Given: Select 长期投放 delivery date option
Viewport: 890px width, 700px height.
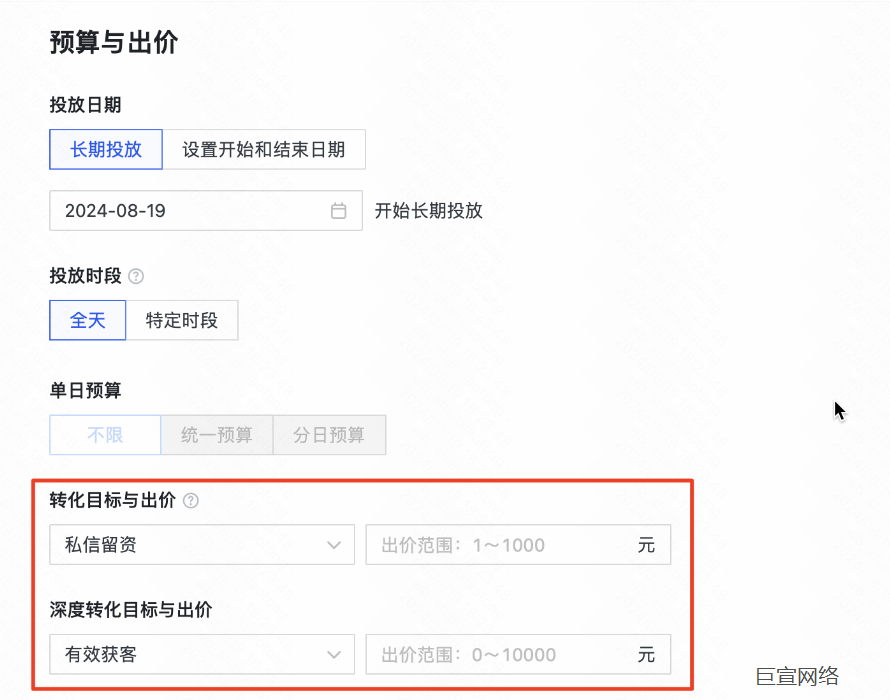Looking at the screenshot, I should (106, 150).
